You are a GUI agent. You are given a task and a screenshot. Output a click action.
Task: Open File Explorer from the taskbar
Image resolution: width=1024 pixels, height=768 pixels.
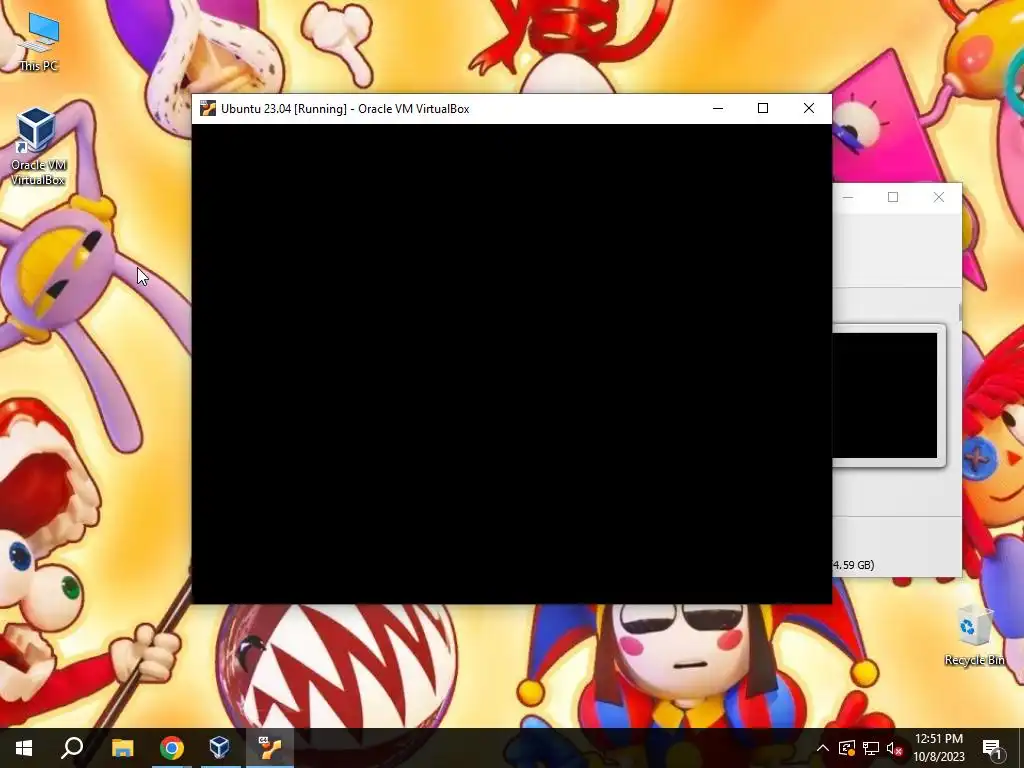click(122, 748)
